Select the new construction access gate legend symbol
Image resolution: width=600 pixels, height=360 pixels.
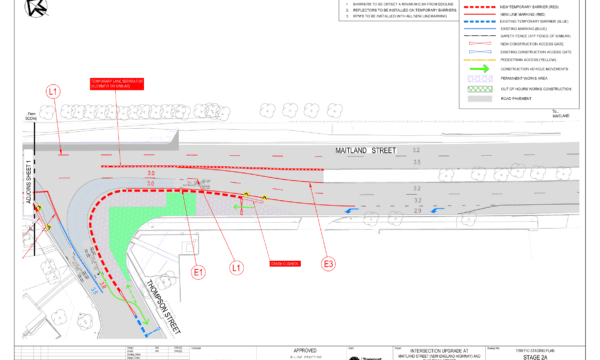tap(480, 44)
